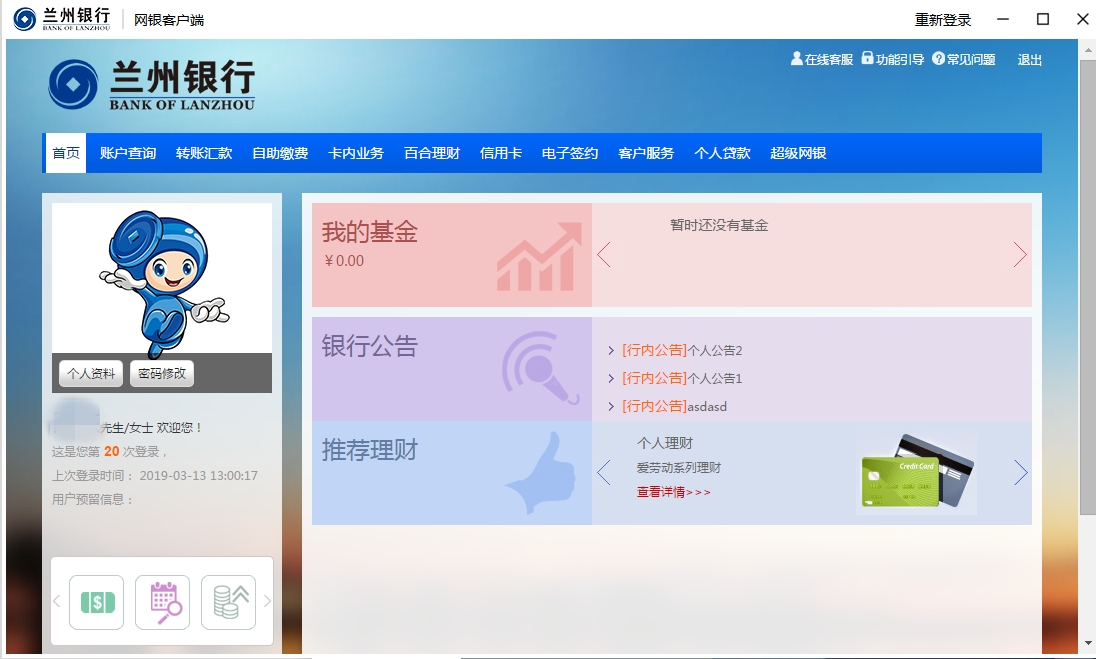Click the vertical scrollbar thumb
Viewport: 1096px width, 659px height.
click(x=1088, y=287)
